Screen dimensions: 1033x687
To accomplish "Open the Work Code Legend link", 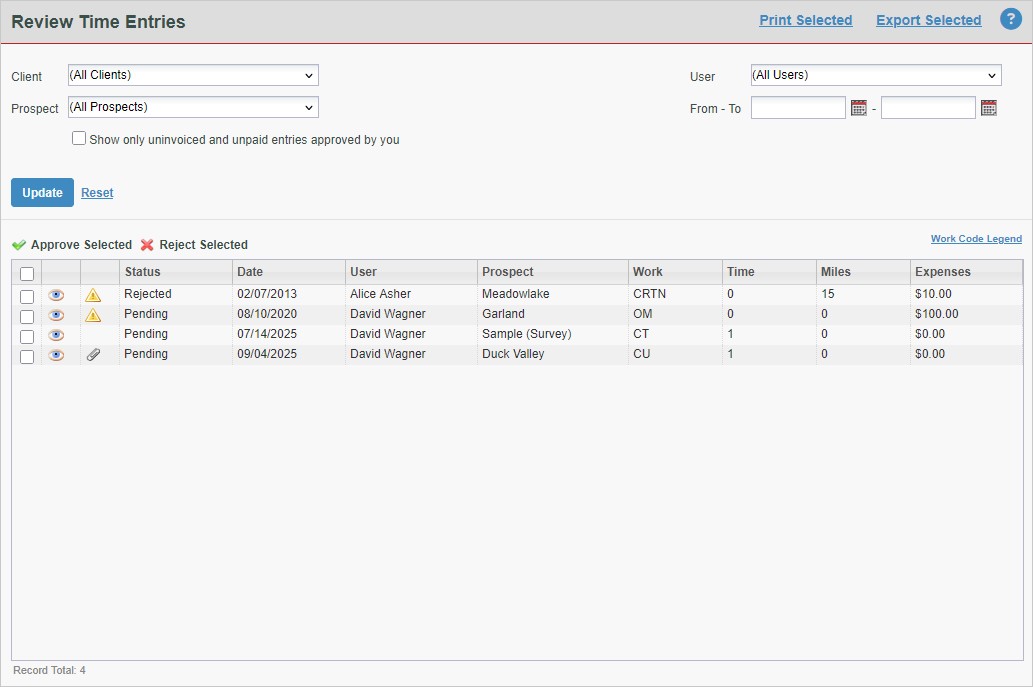I will 976,239.
